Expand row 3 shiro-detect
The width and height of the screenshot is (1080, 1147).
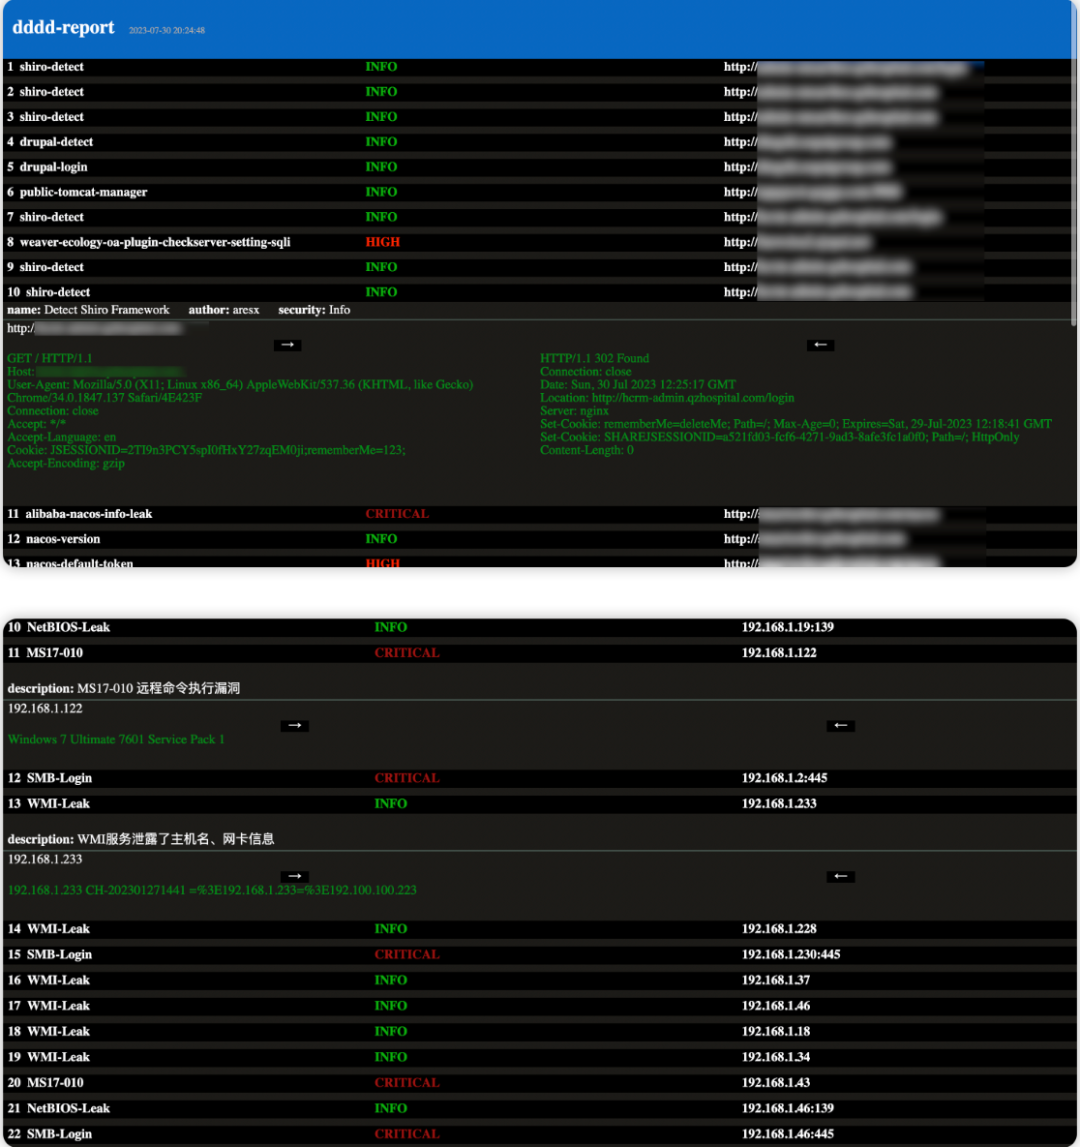point(538,117)
